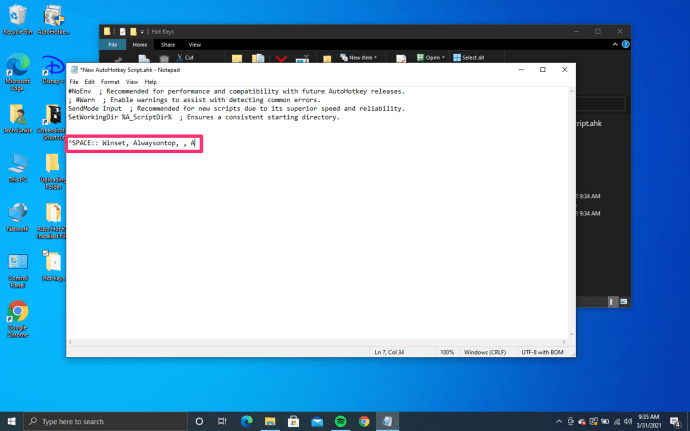Switch to Share tab in Hot Keys explorer
The width and height of the screenshot is (690, 431).
168,44
